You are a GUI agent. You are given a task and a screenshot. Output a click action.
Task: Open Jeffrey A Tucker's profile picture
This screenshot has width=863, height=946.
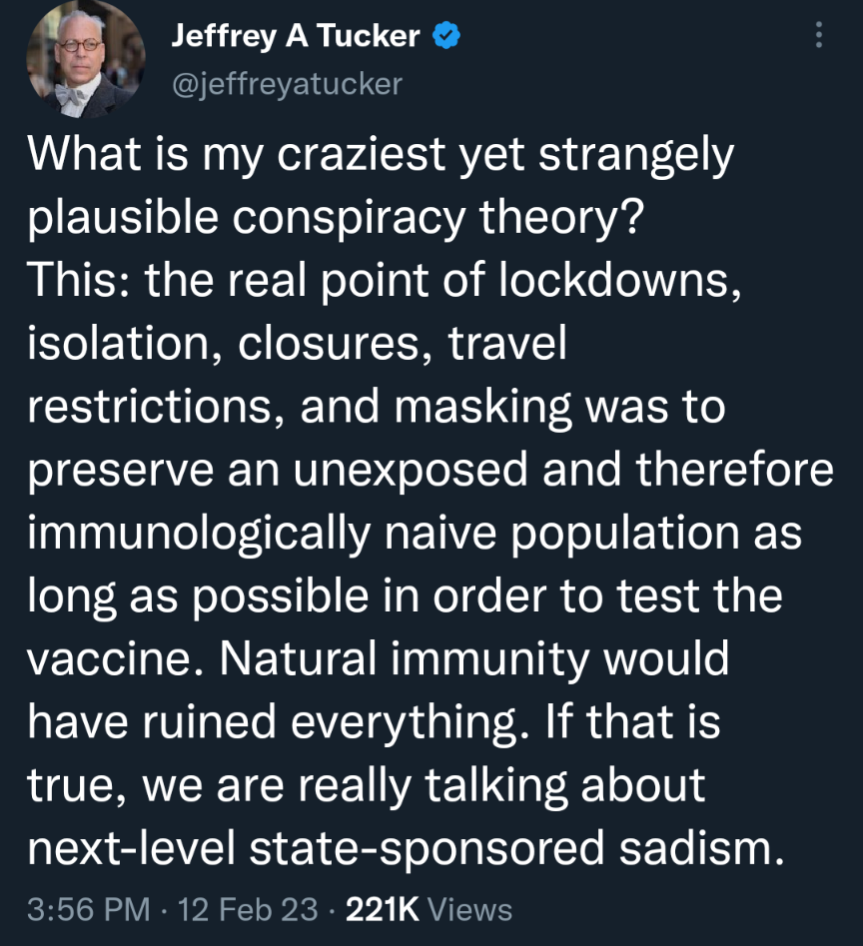coord(83,60)
